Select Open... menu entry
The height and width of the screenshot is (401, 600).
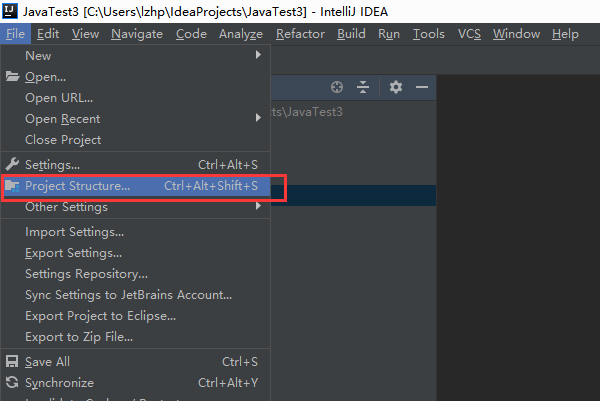[x=135, y=77]
